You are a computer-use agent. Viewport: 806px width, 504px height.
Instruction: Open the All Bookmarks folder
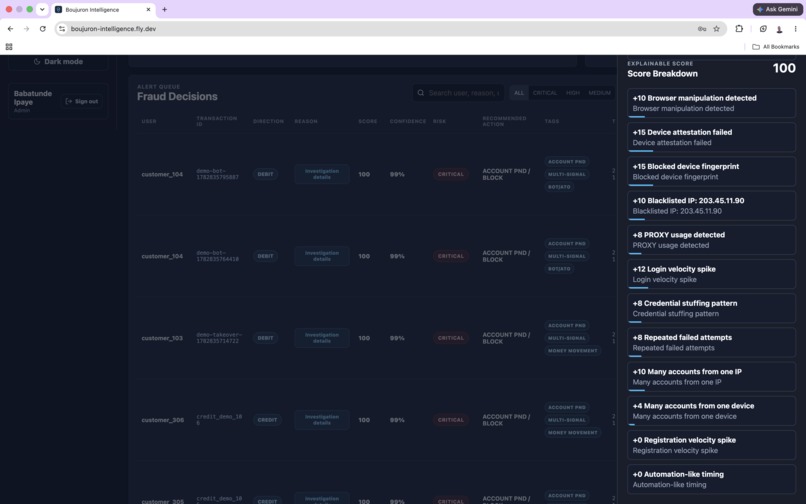[x=776, y=47]
